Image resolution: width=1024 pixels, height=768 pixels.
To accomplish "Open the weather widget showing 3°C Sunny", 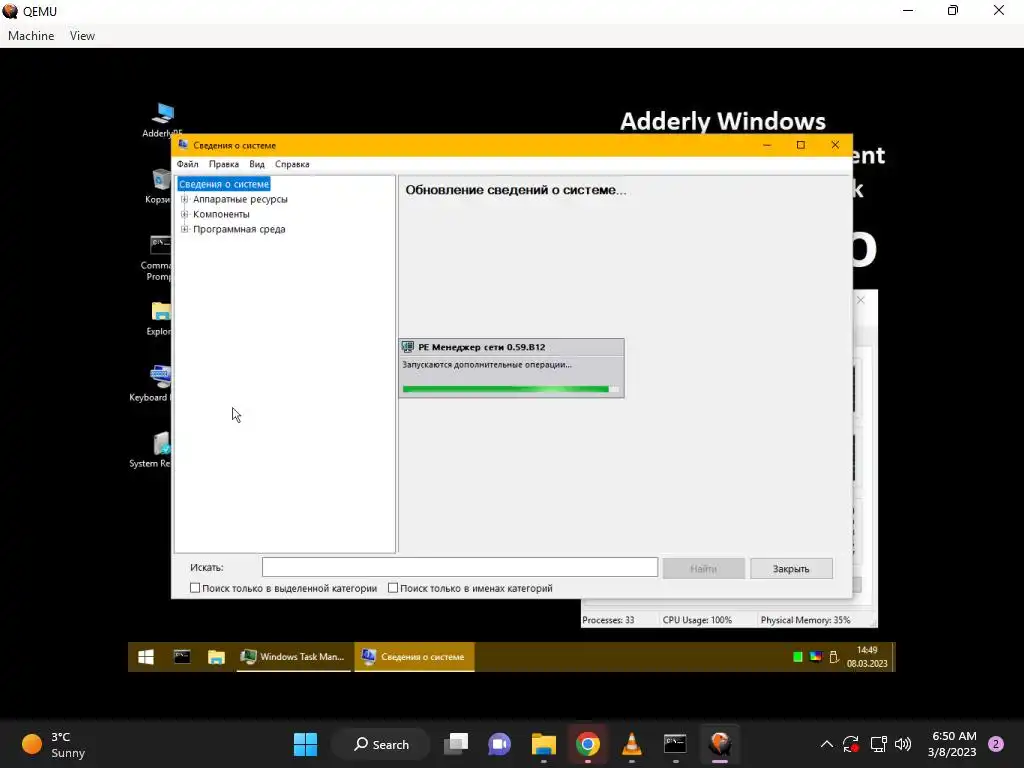I will 54,744.
